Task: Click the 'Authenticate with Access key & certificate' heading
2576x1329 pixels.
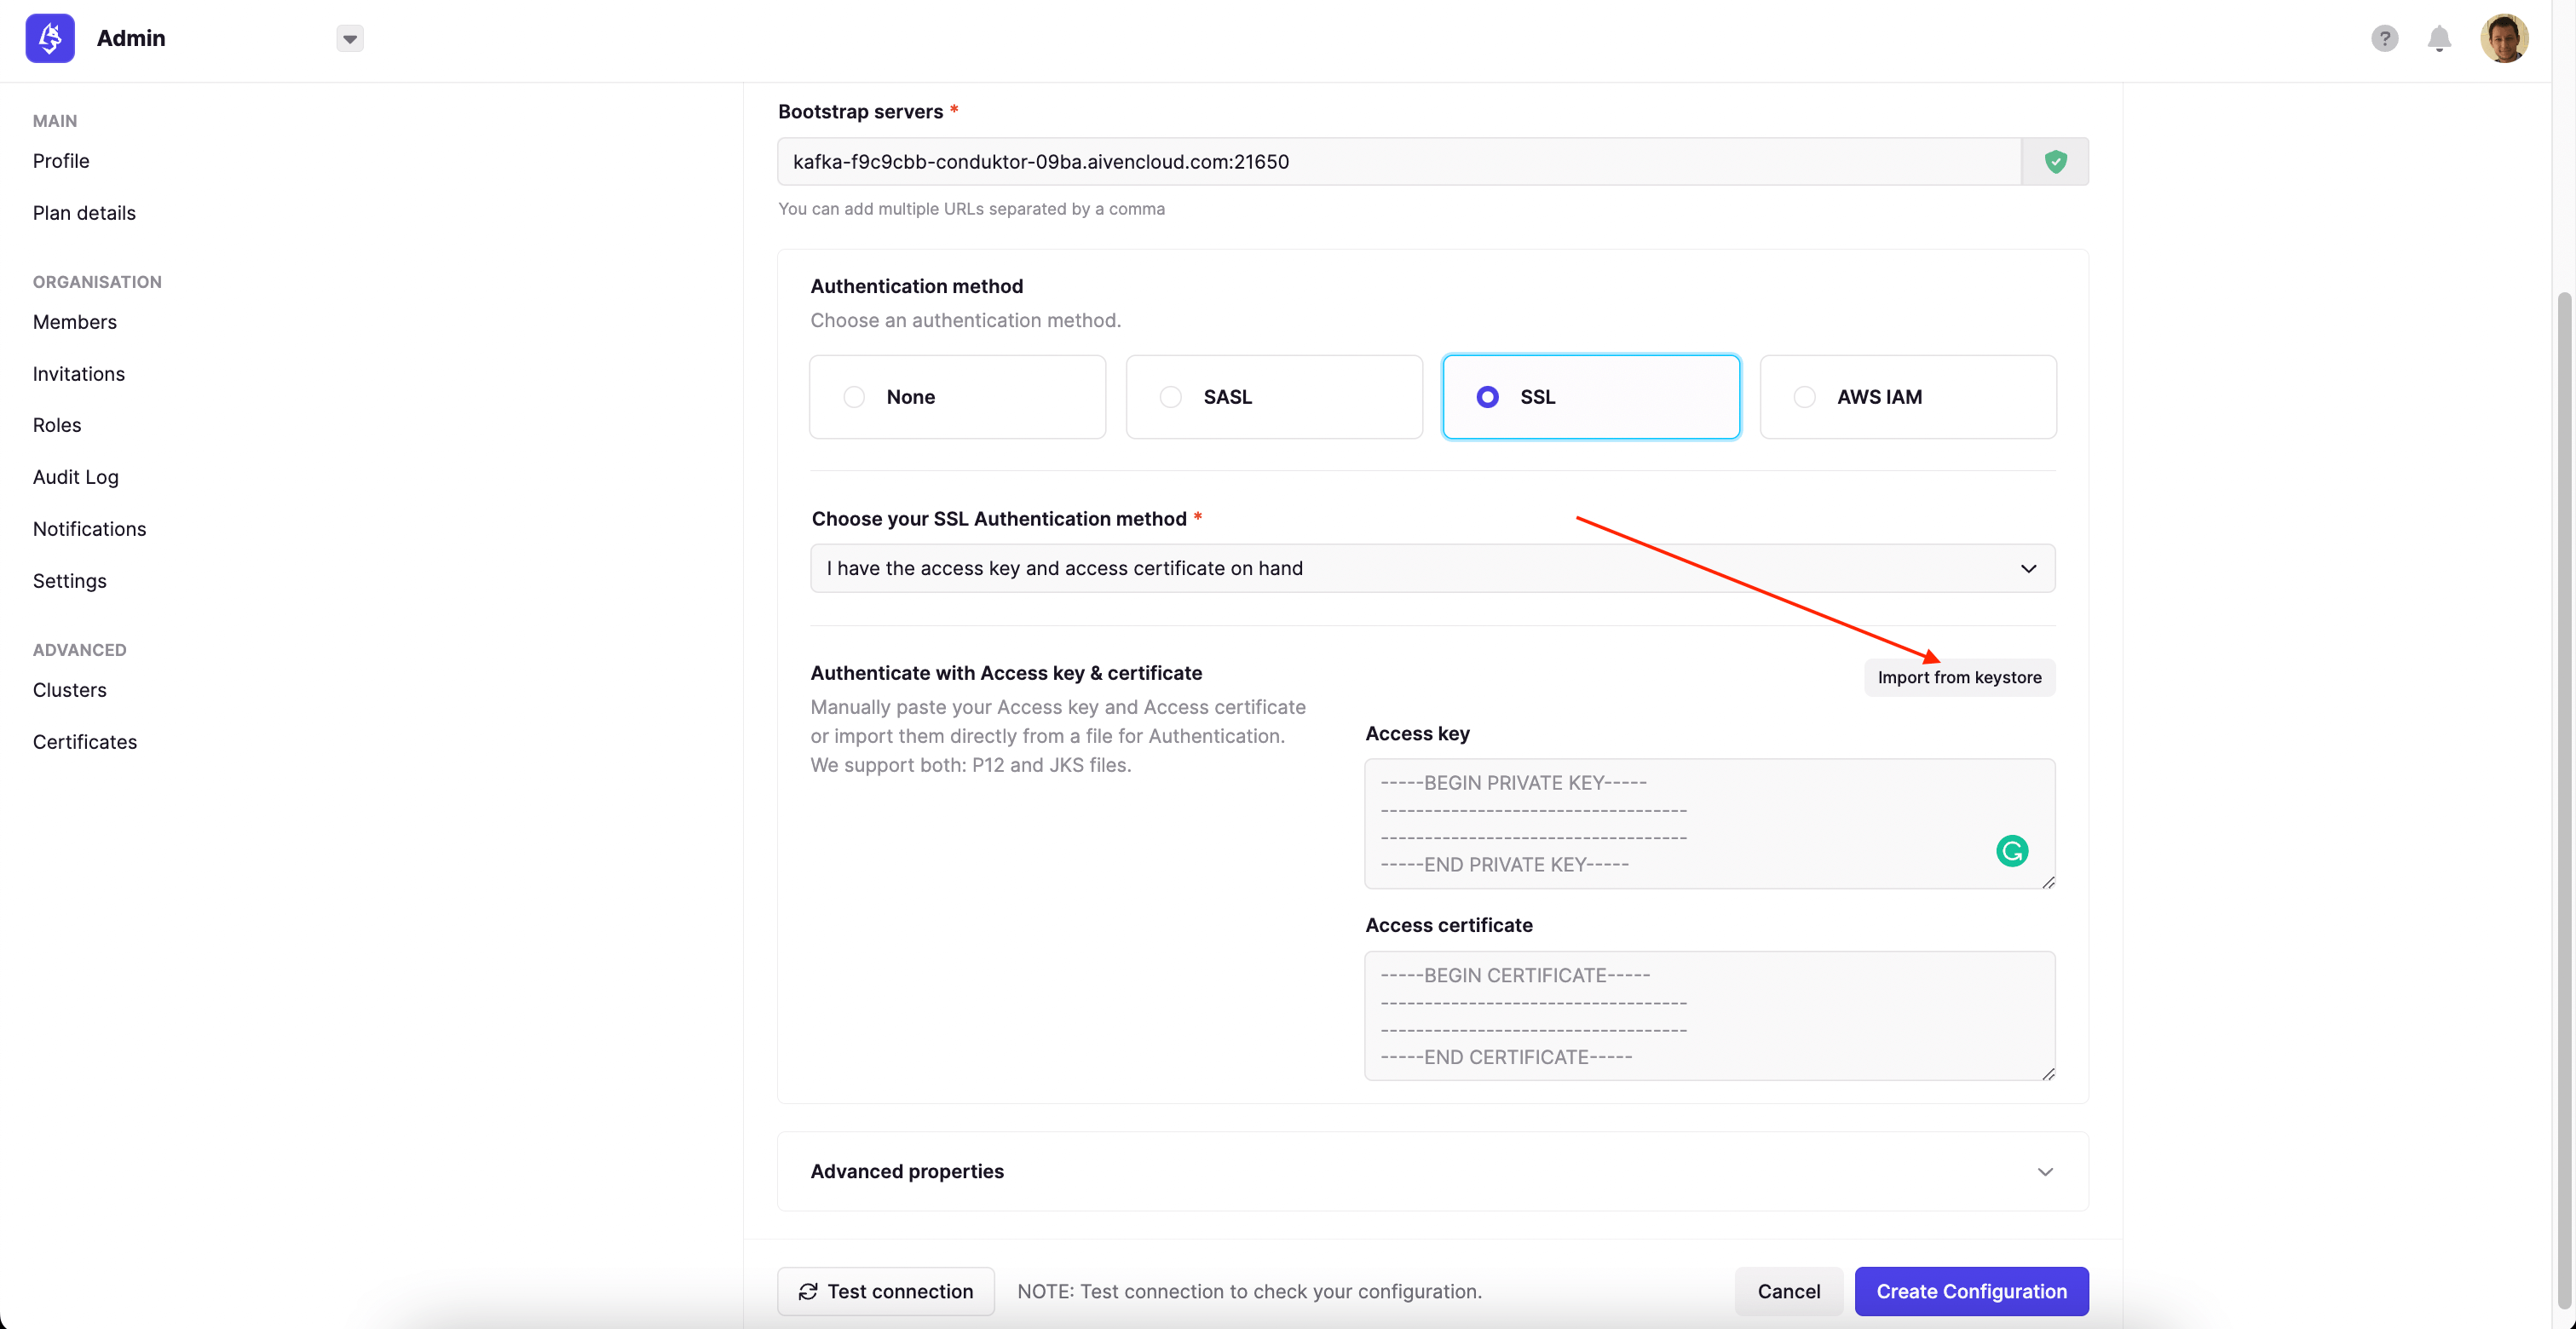Action: 1006,673
